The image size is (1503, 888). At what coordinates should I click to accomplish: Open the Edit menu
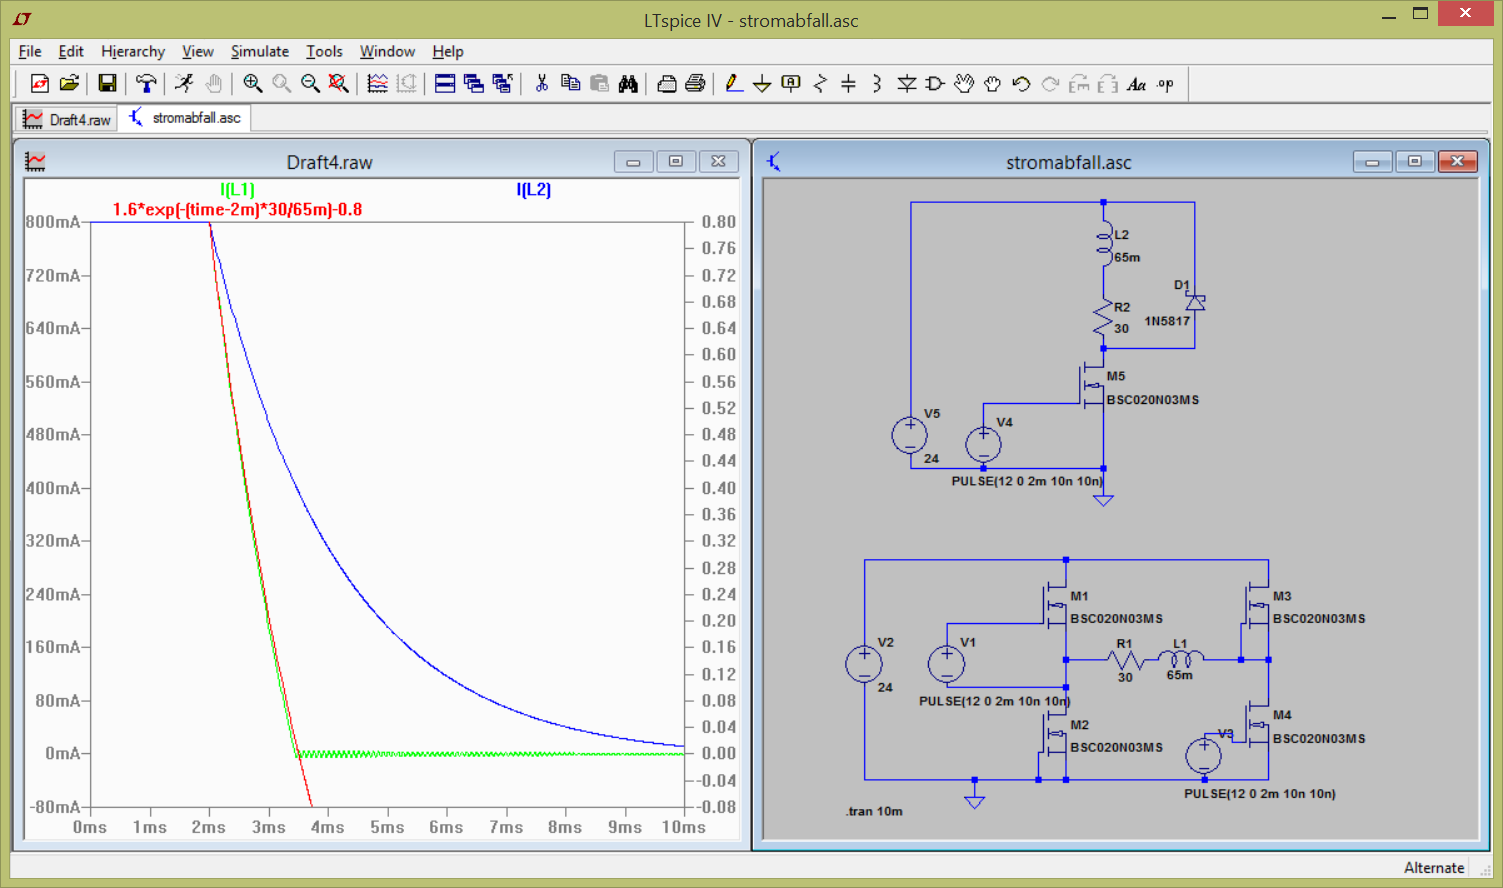tap(71, 51)
